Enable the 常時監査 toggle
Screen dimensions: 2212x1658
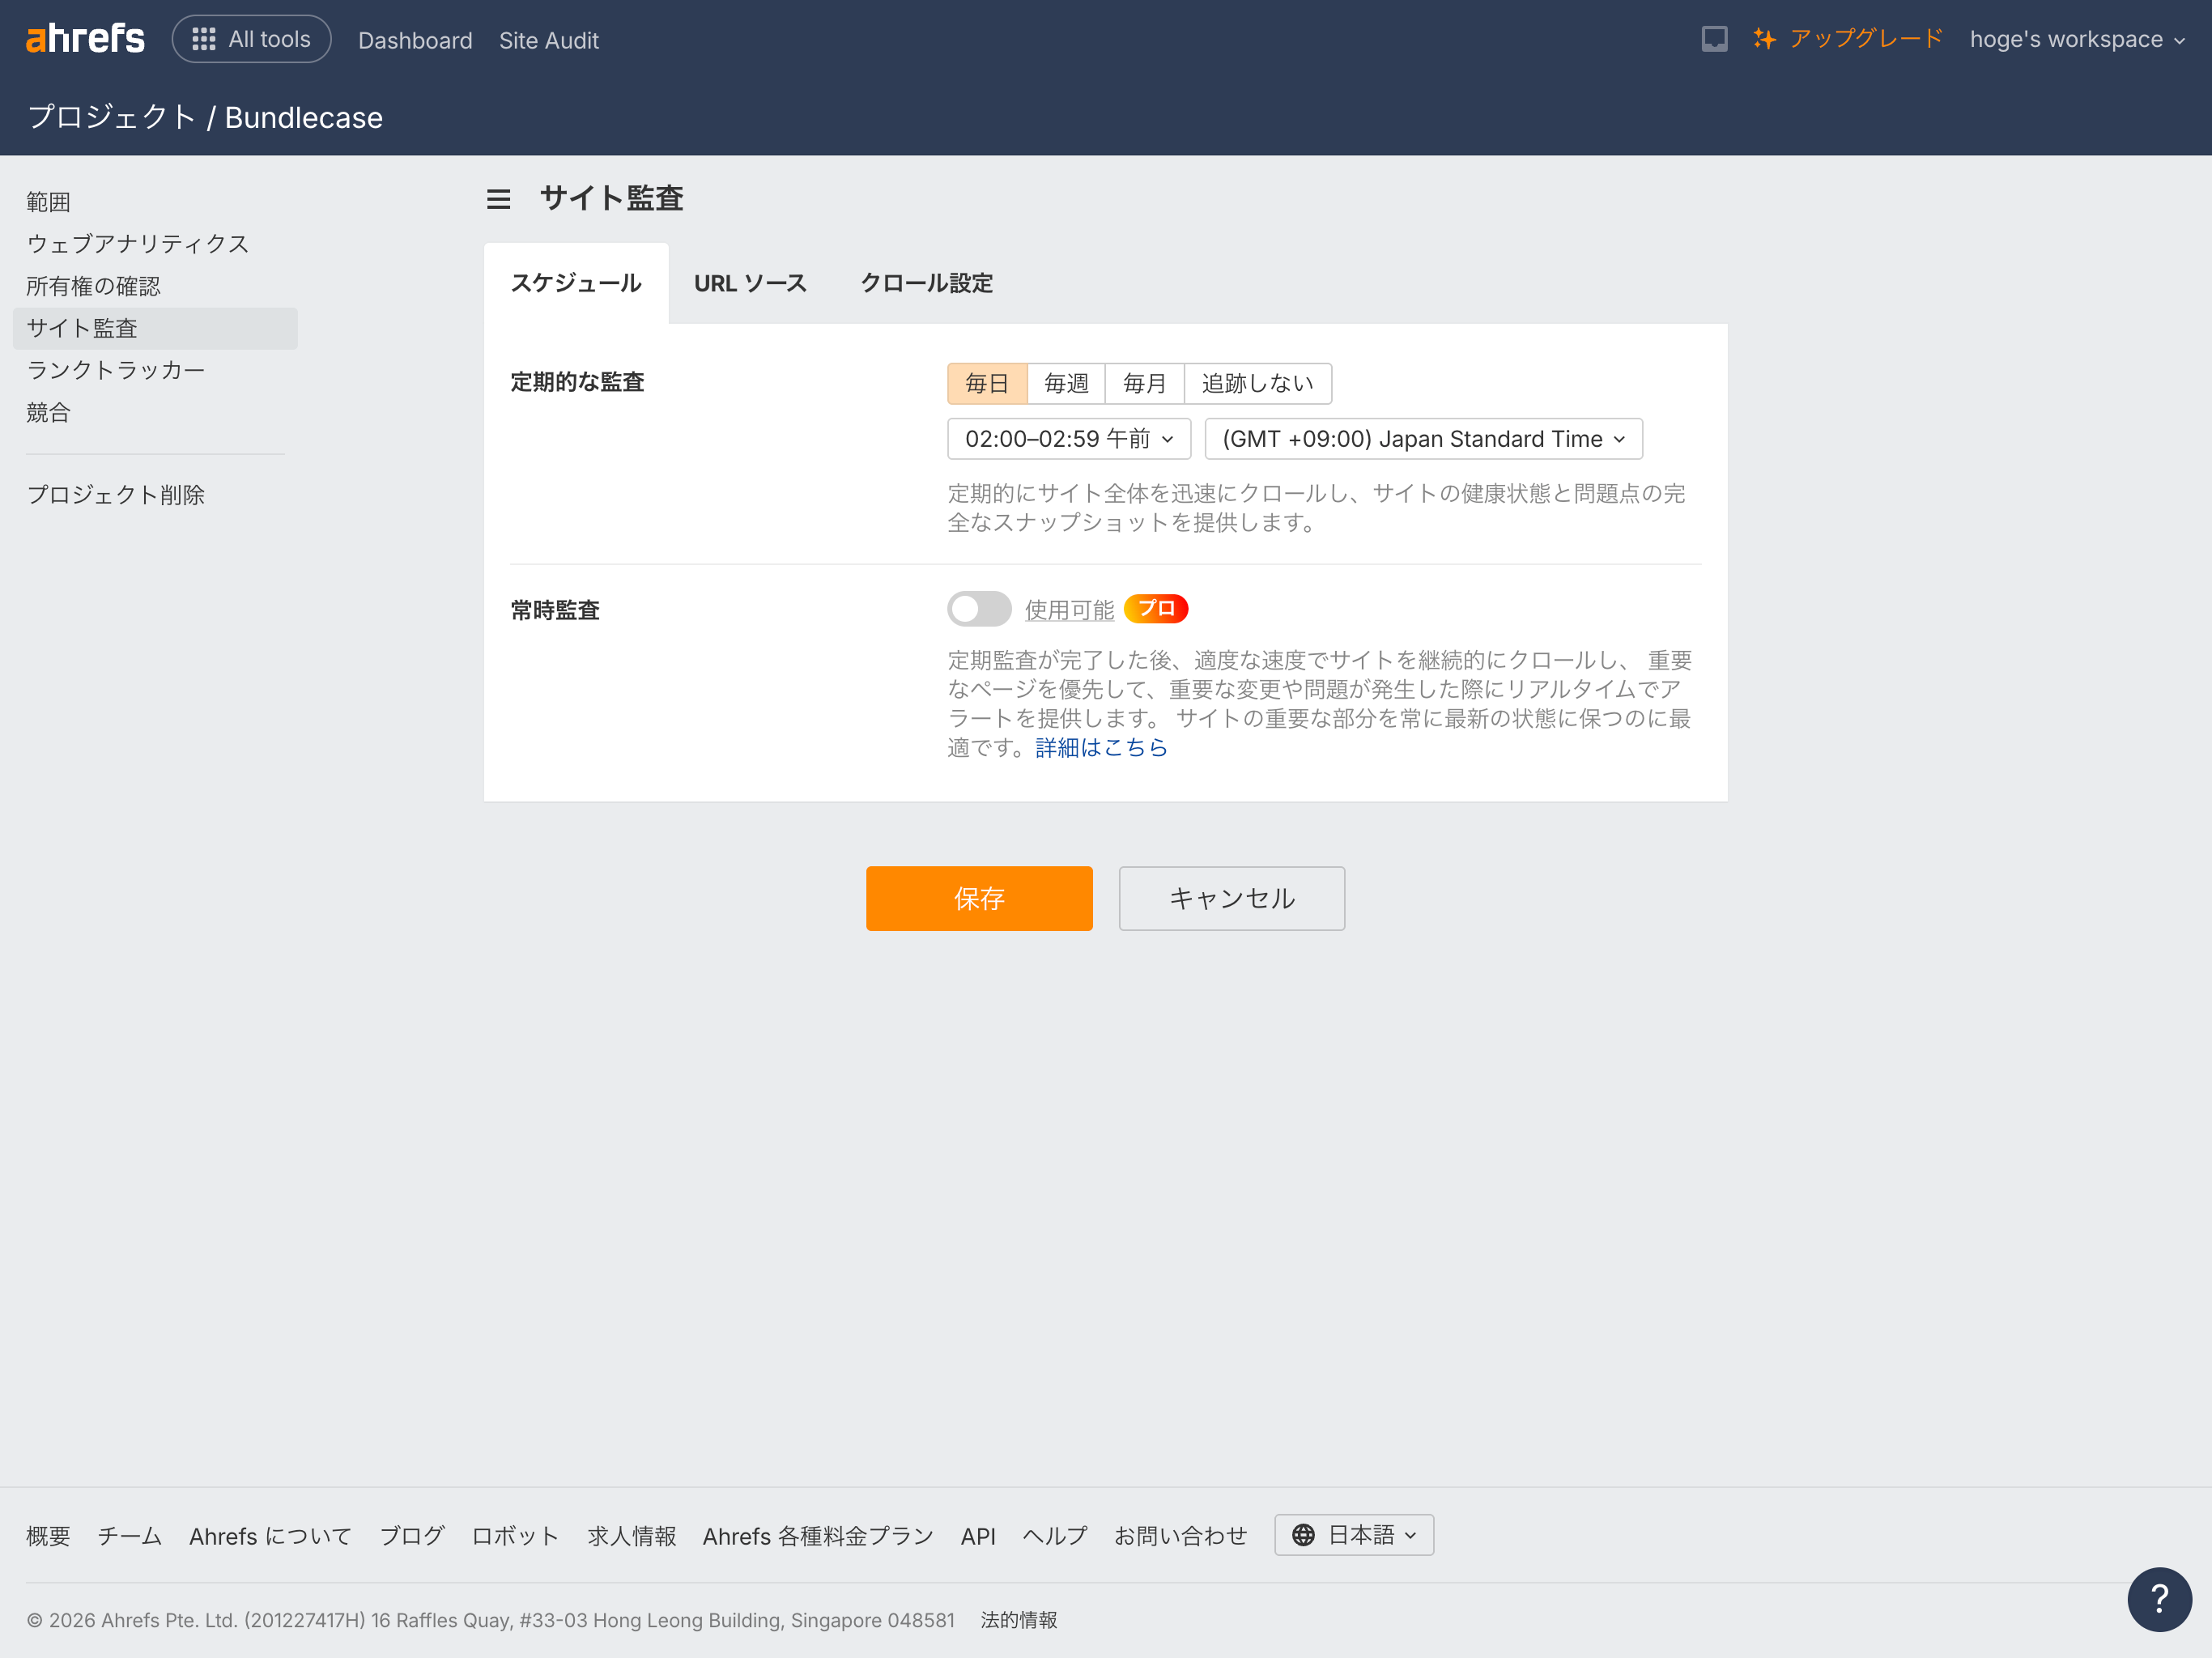[979, 608]
